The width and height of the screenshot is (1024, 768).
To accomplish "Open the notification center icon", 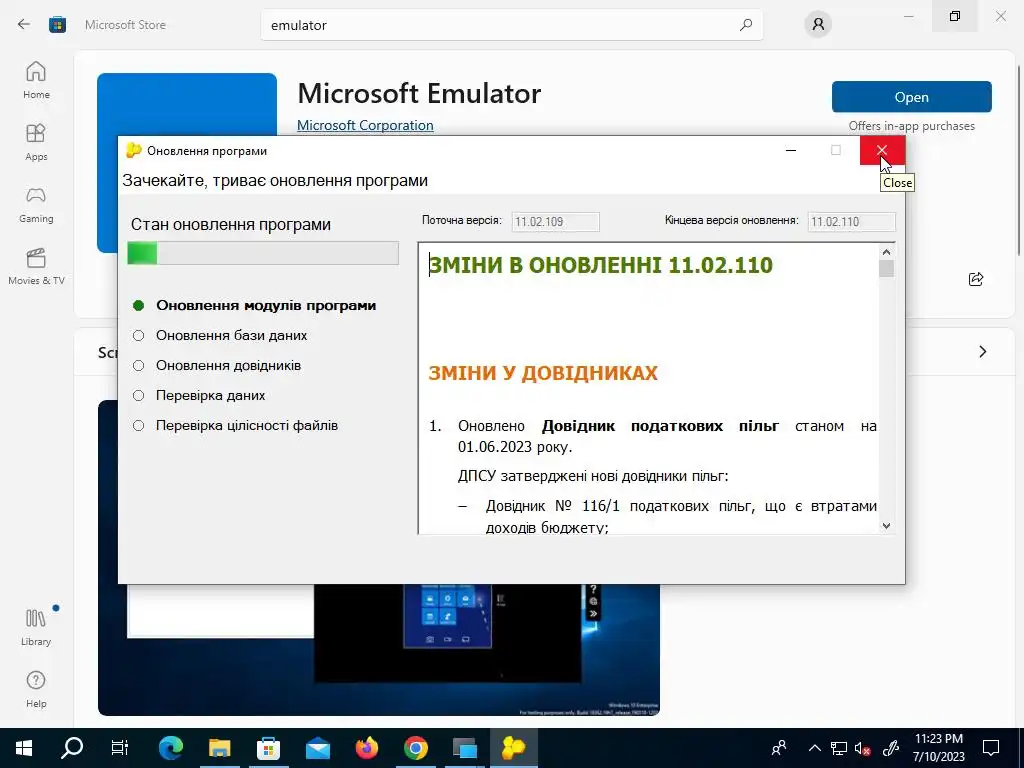I will pos(991,748).
